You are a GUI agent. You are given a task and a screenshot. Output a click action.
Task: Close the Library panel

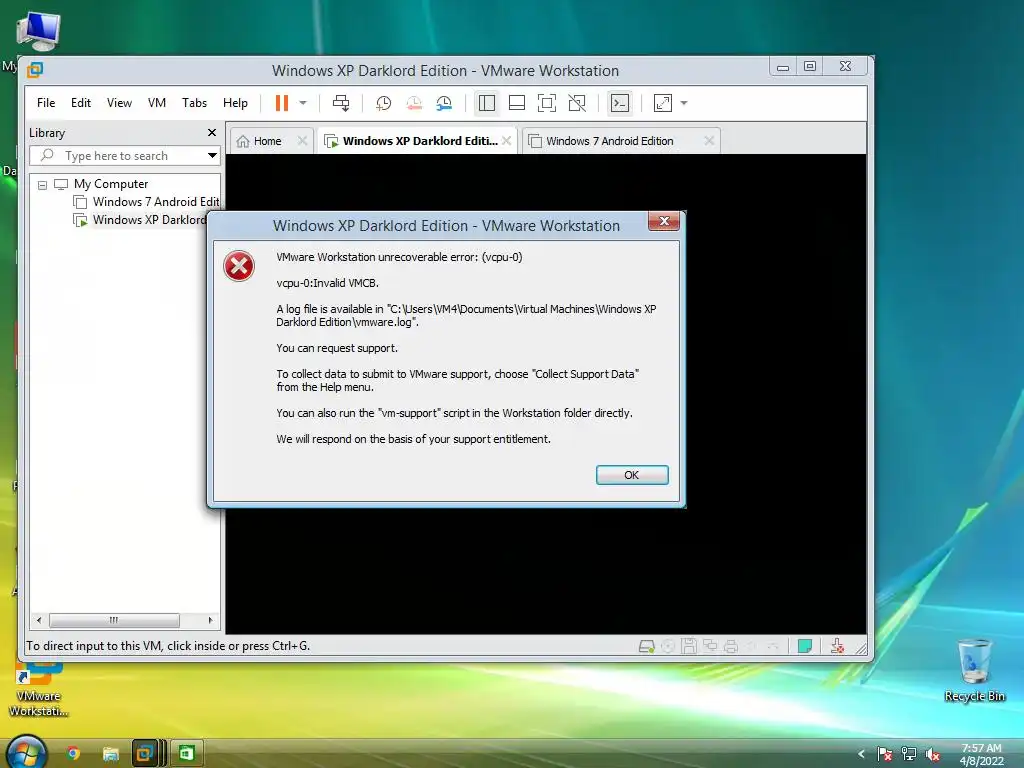point(212,133)
